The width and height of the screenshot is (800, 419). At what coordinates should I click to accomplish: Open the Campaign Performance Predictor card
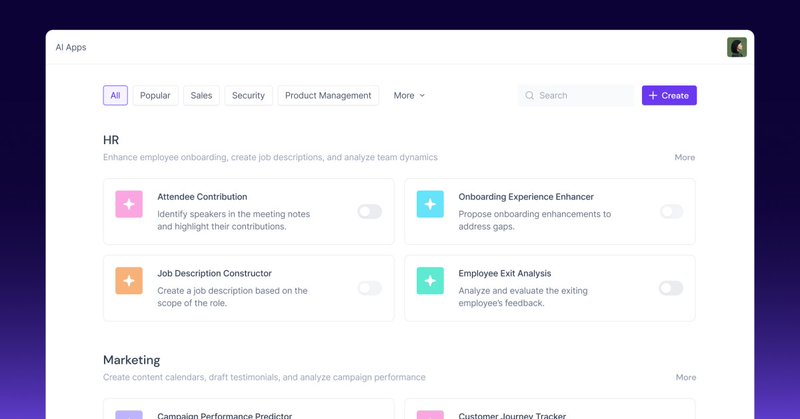tap(248, 409)
